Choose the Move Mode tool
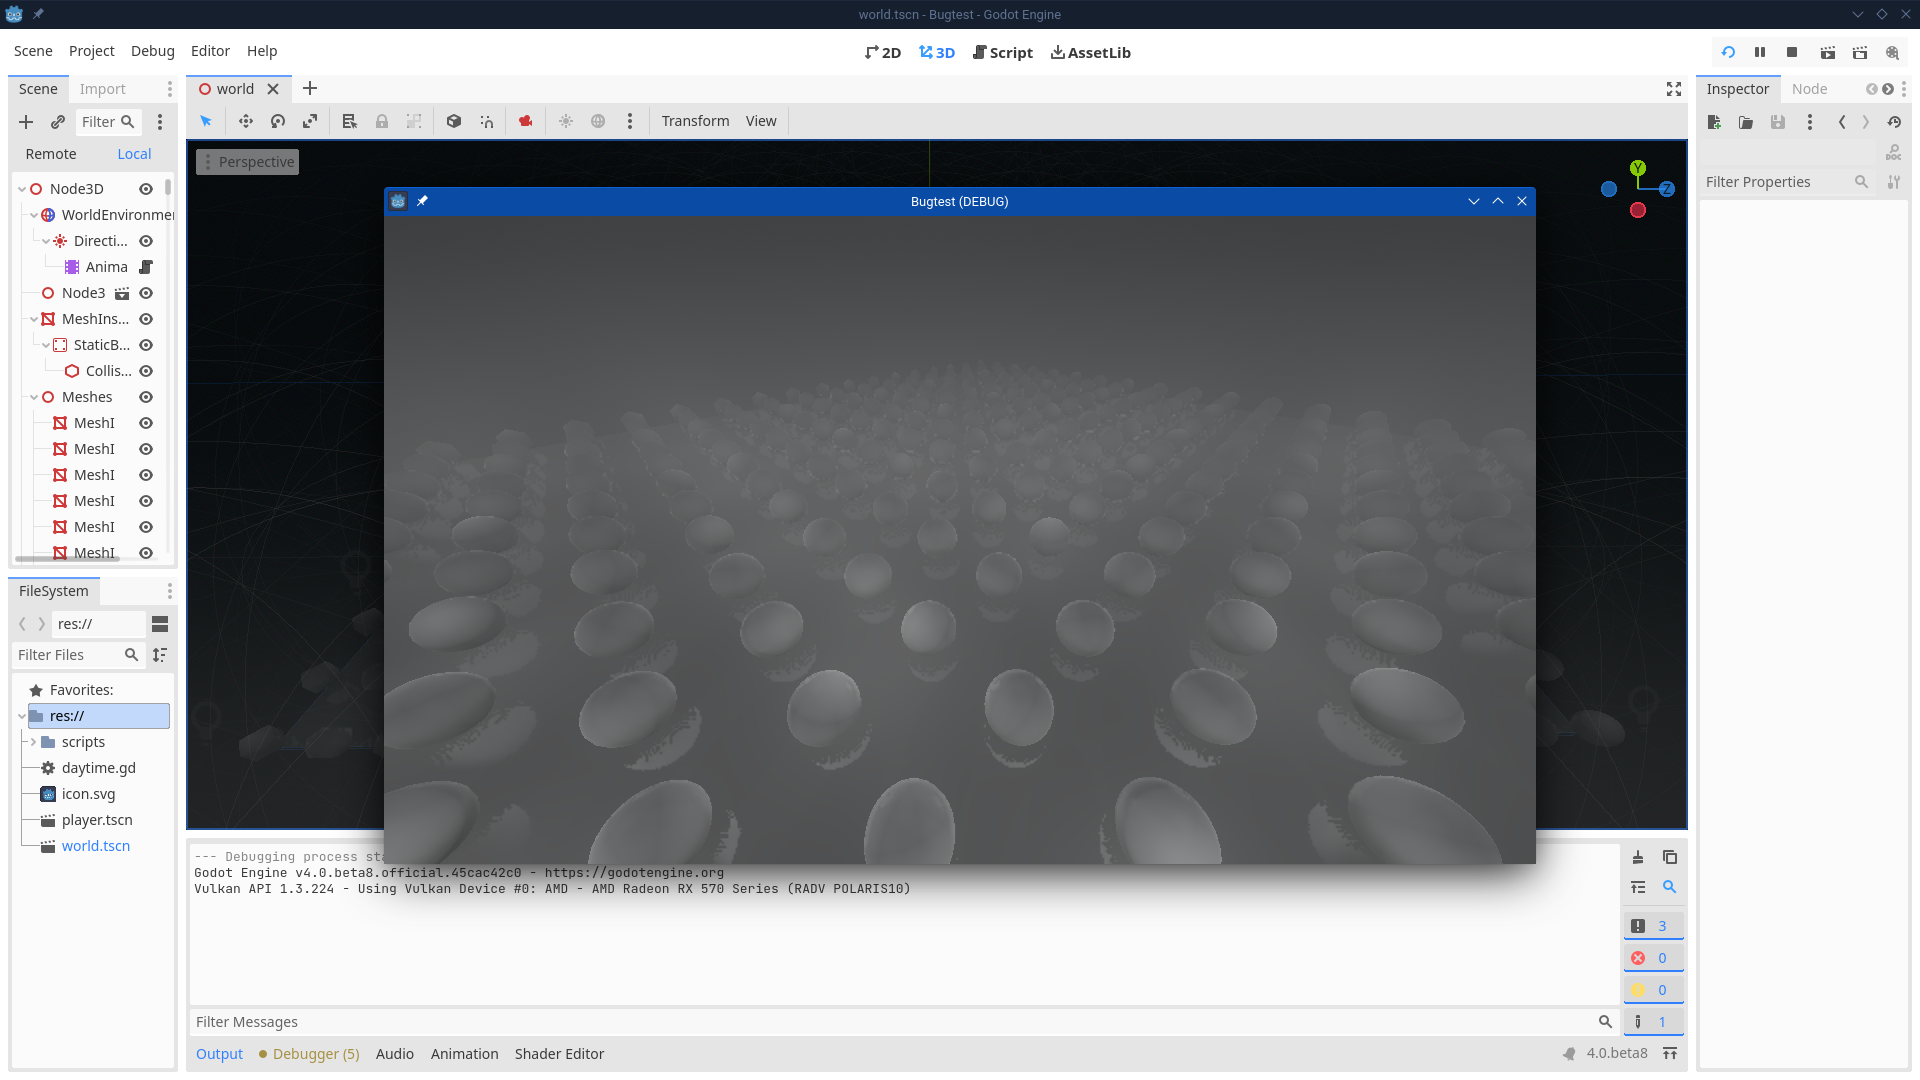 pyautogui.click(x=246, y=121)
